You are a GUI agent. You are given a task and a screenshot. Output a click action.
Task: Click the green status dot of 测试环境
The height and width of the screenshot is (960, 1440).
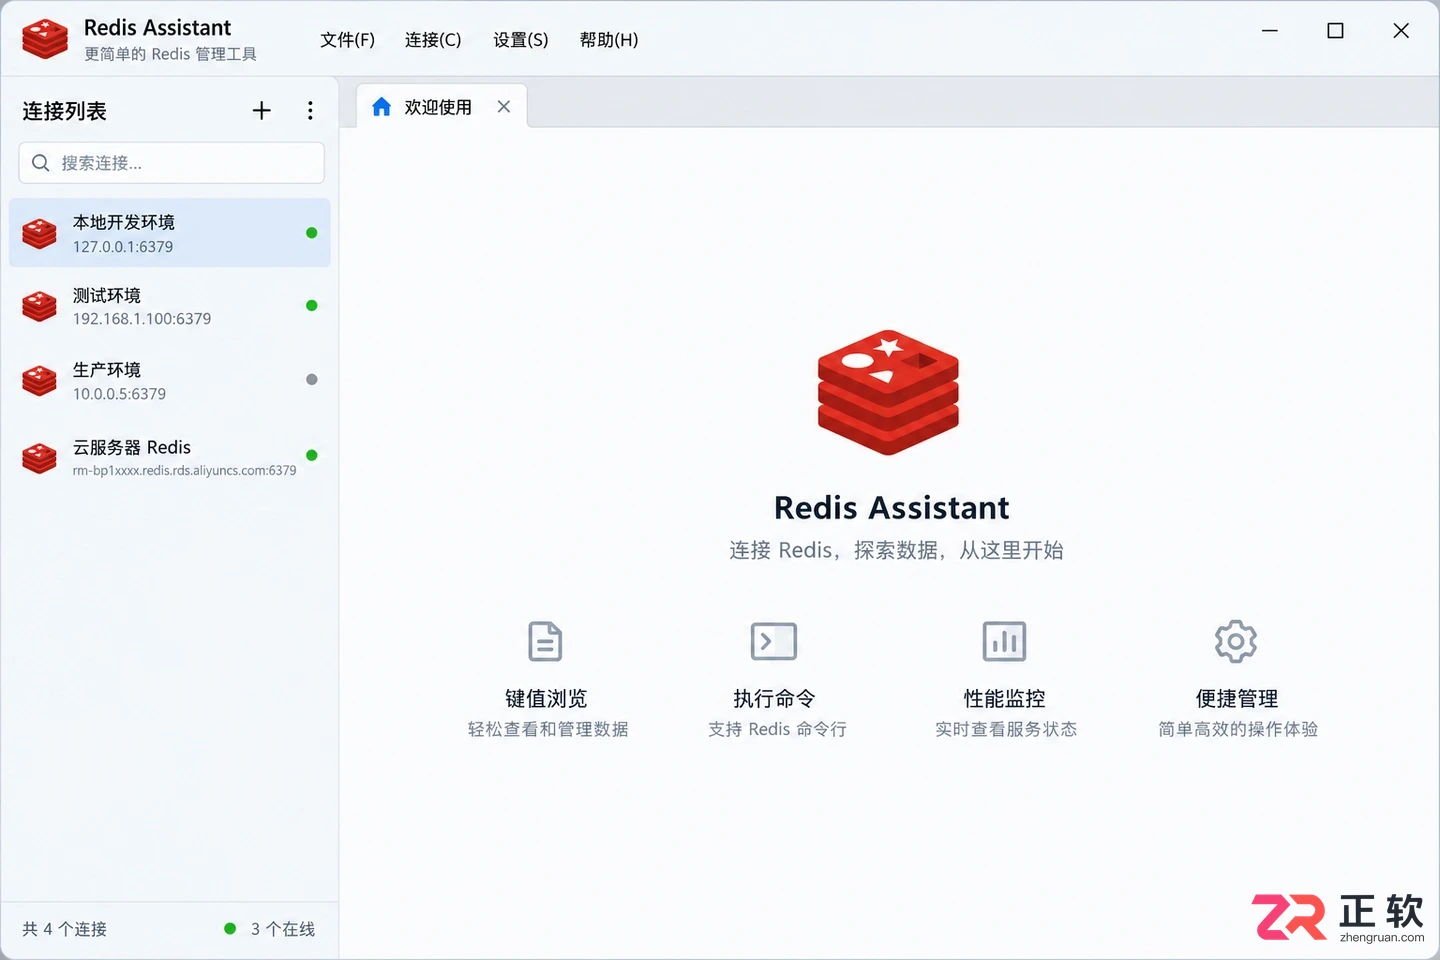312,306
